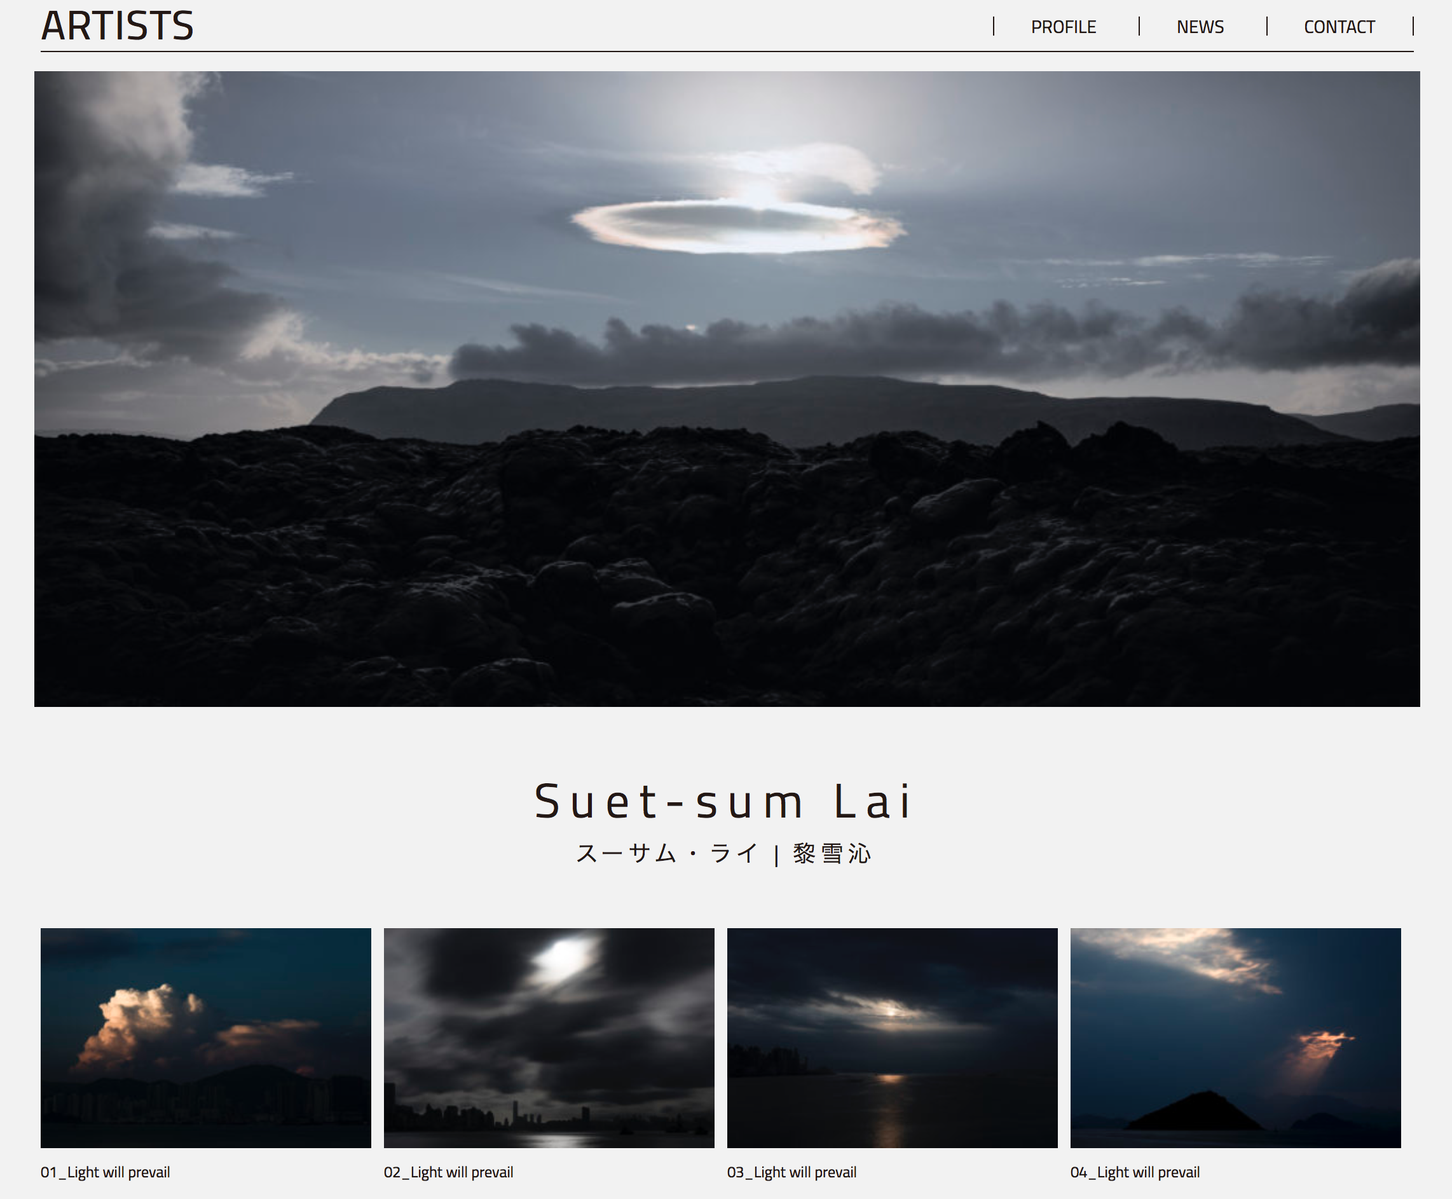Open thumbnail 01 with the orange cumulus cloud
Viewport: 1452px width, 1199px height.
point(206,1038)
